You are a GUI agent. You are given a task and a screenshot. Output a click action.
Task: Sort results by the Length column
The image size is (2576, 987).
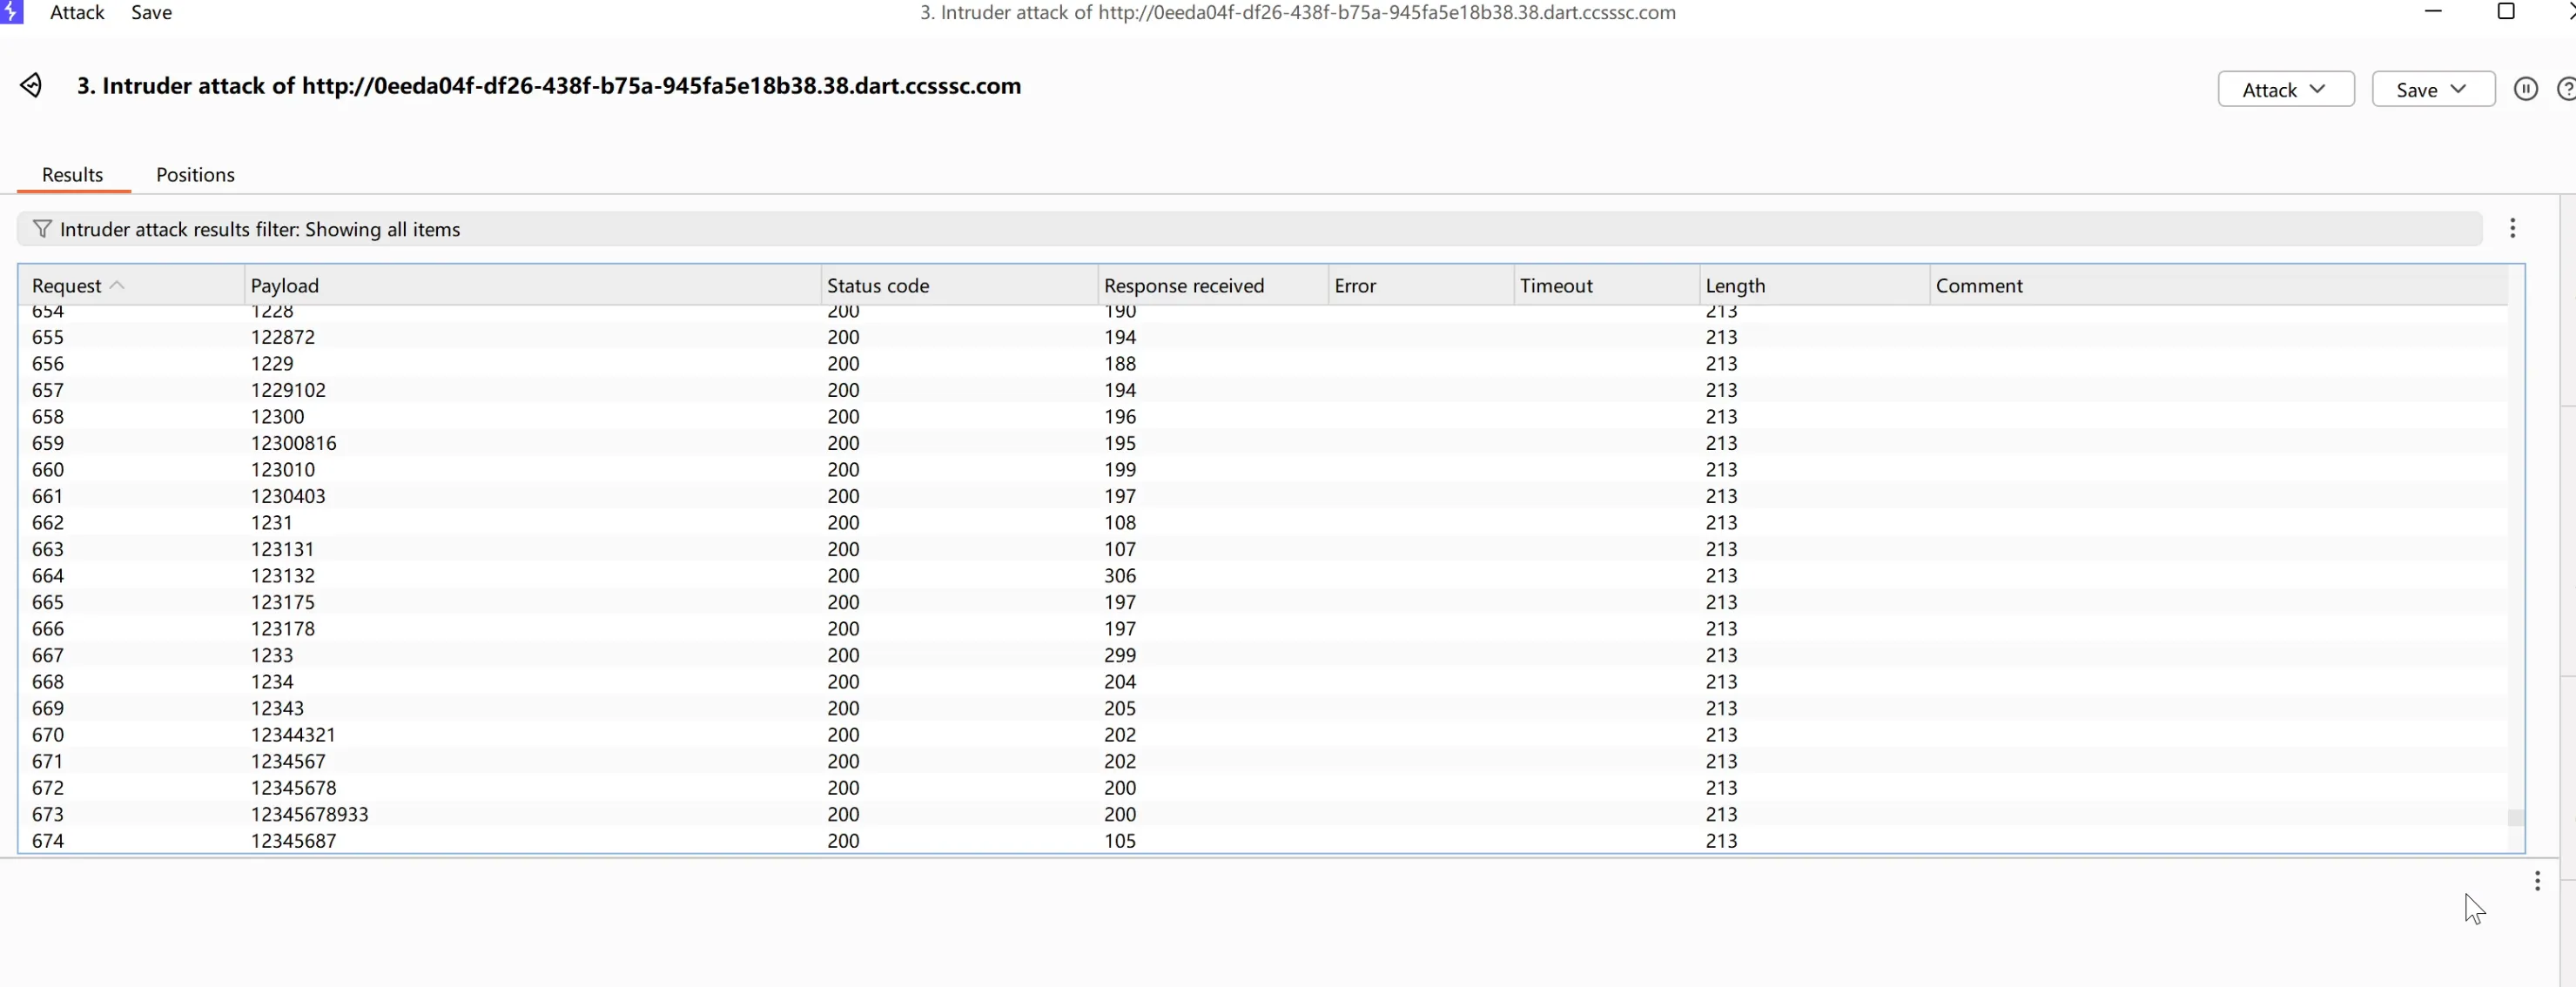[1735, 286]
